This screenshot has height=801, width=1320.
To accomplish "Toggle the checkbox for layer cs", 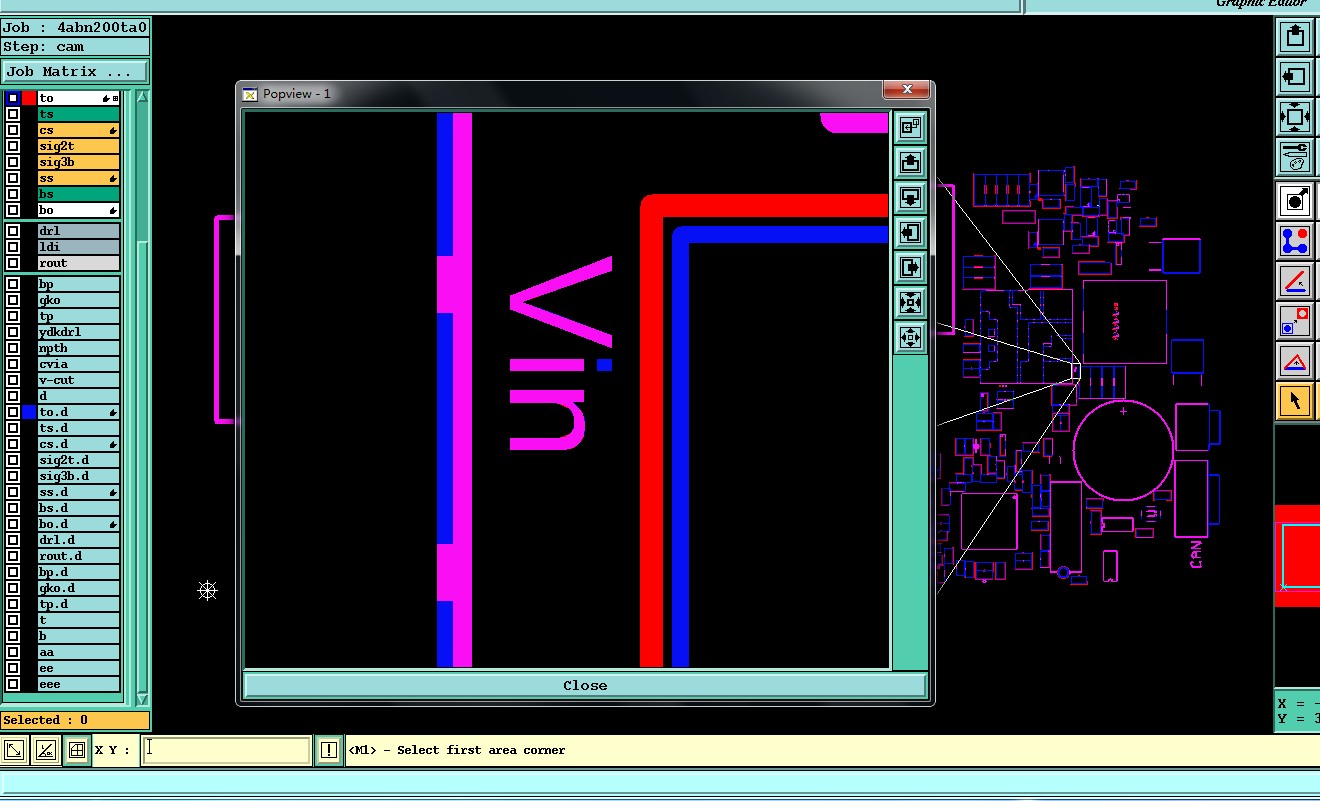I will [x=13, y=130].
